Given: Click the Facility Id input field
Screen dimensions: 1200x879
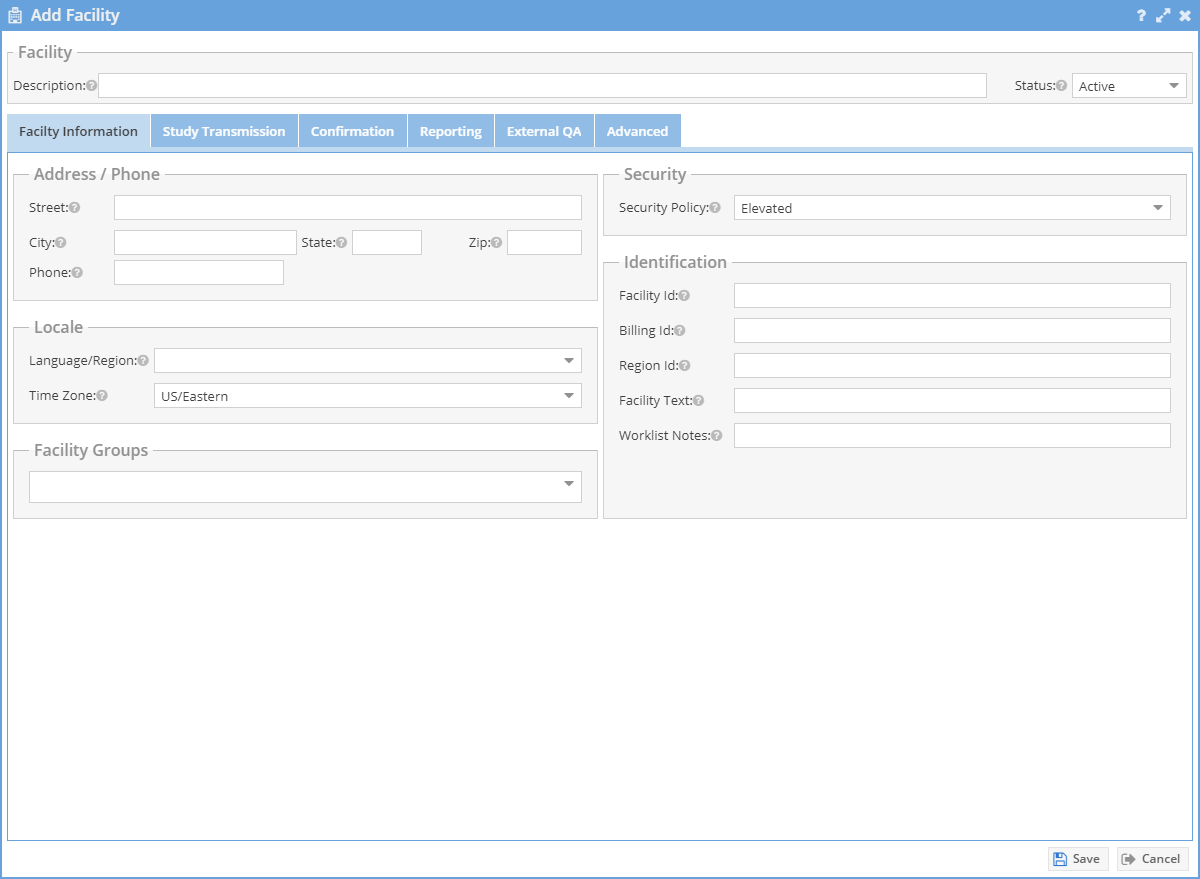Looking at the screenshot, I should [952, 296].
